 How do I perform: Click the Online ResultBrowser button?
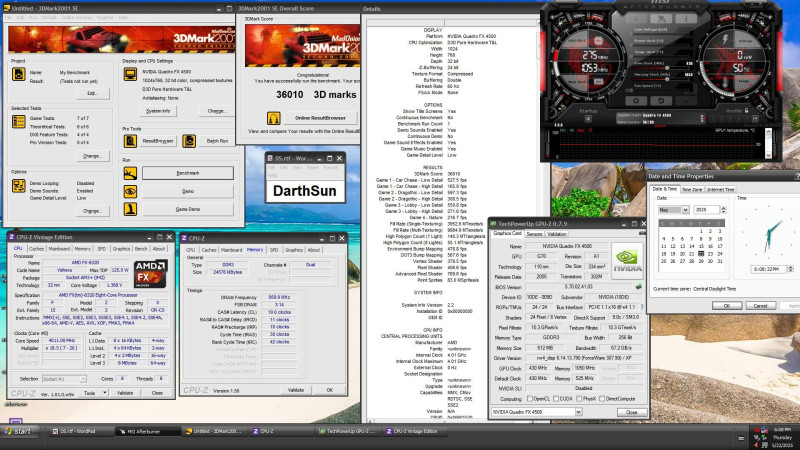click(x=320, y=118)
